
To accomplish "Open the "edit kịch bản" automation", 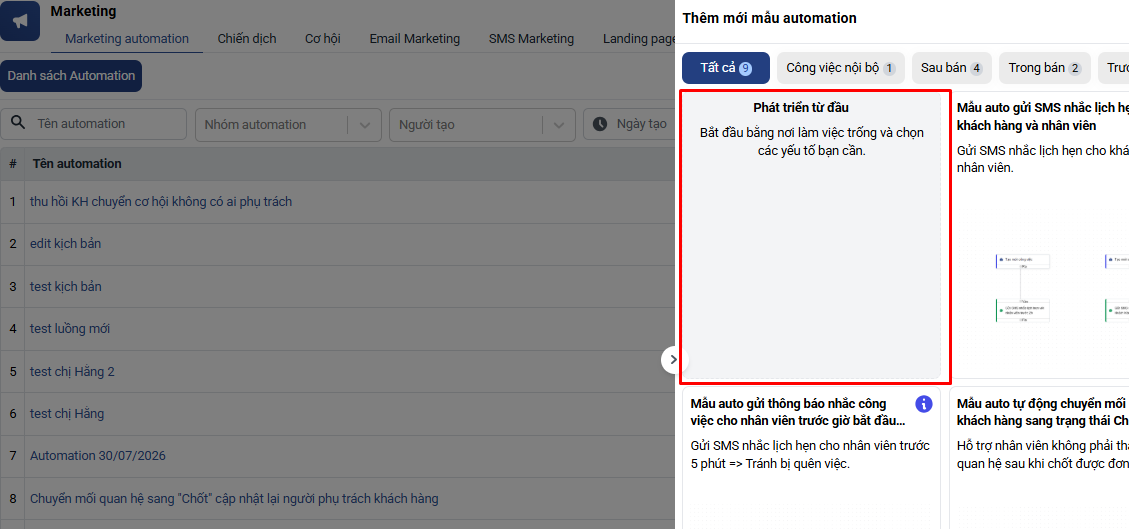I will click(x=66, y=244).
